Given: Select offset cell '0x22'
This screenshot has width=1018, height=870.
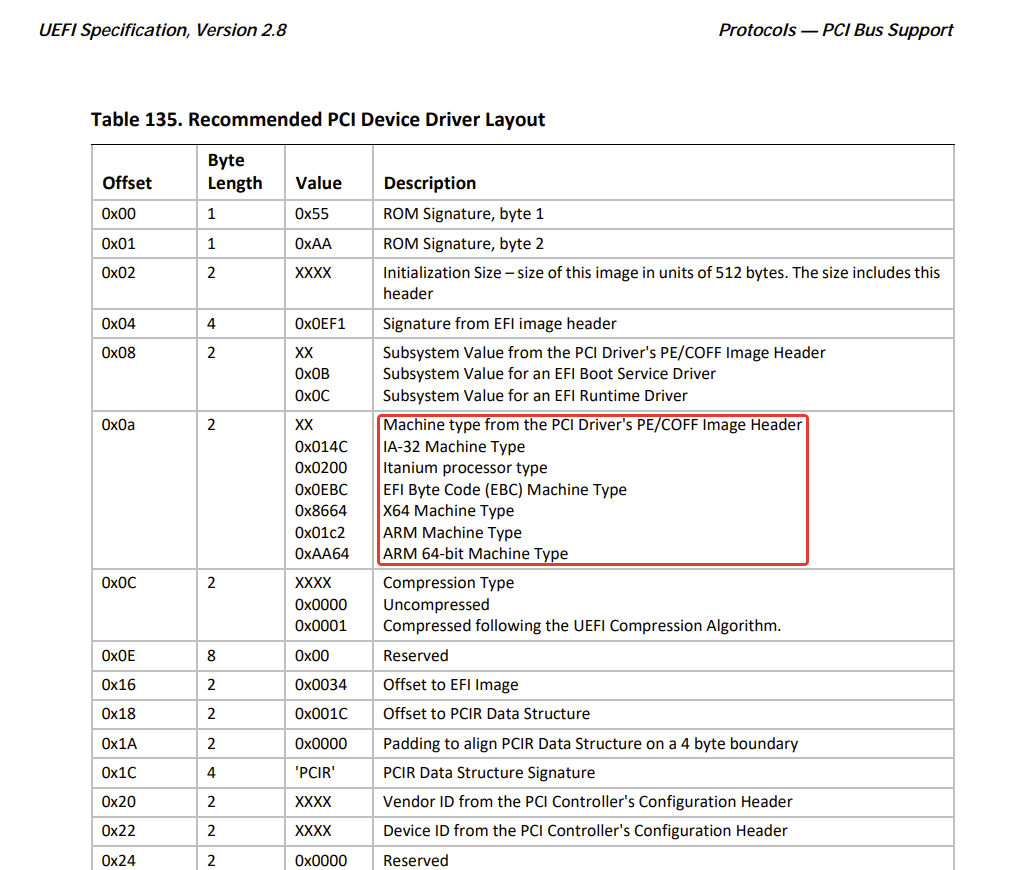Looking at the screenshot, I should tap(119, 830).
